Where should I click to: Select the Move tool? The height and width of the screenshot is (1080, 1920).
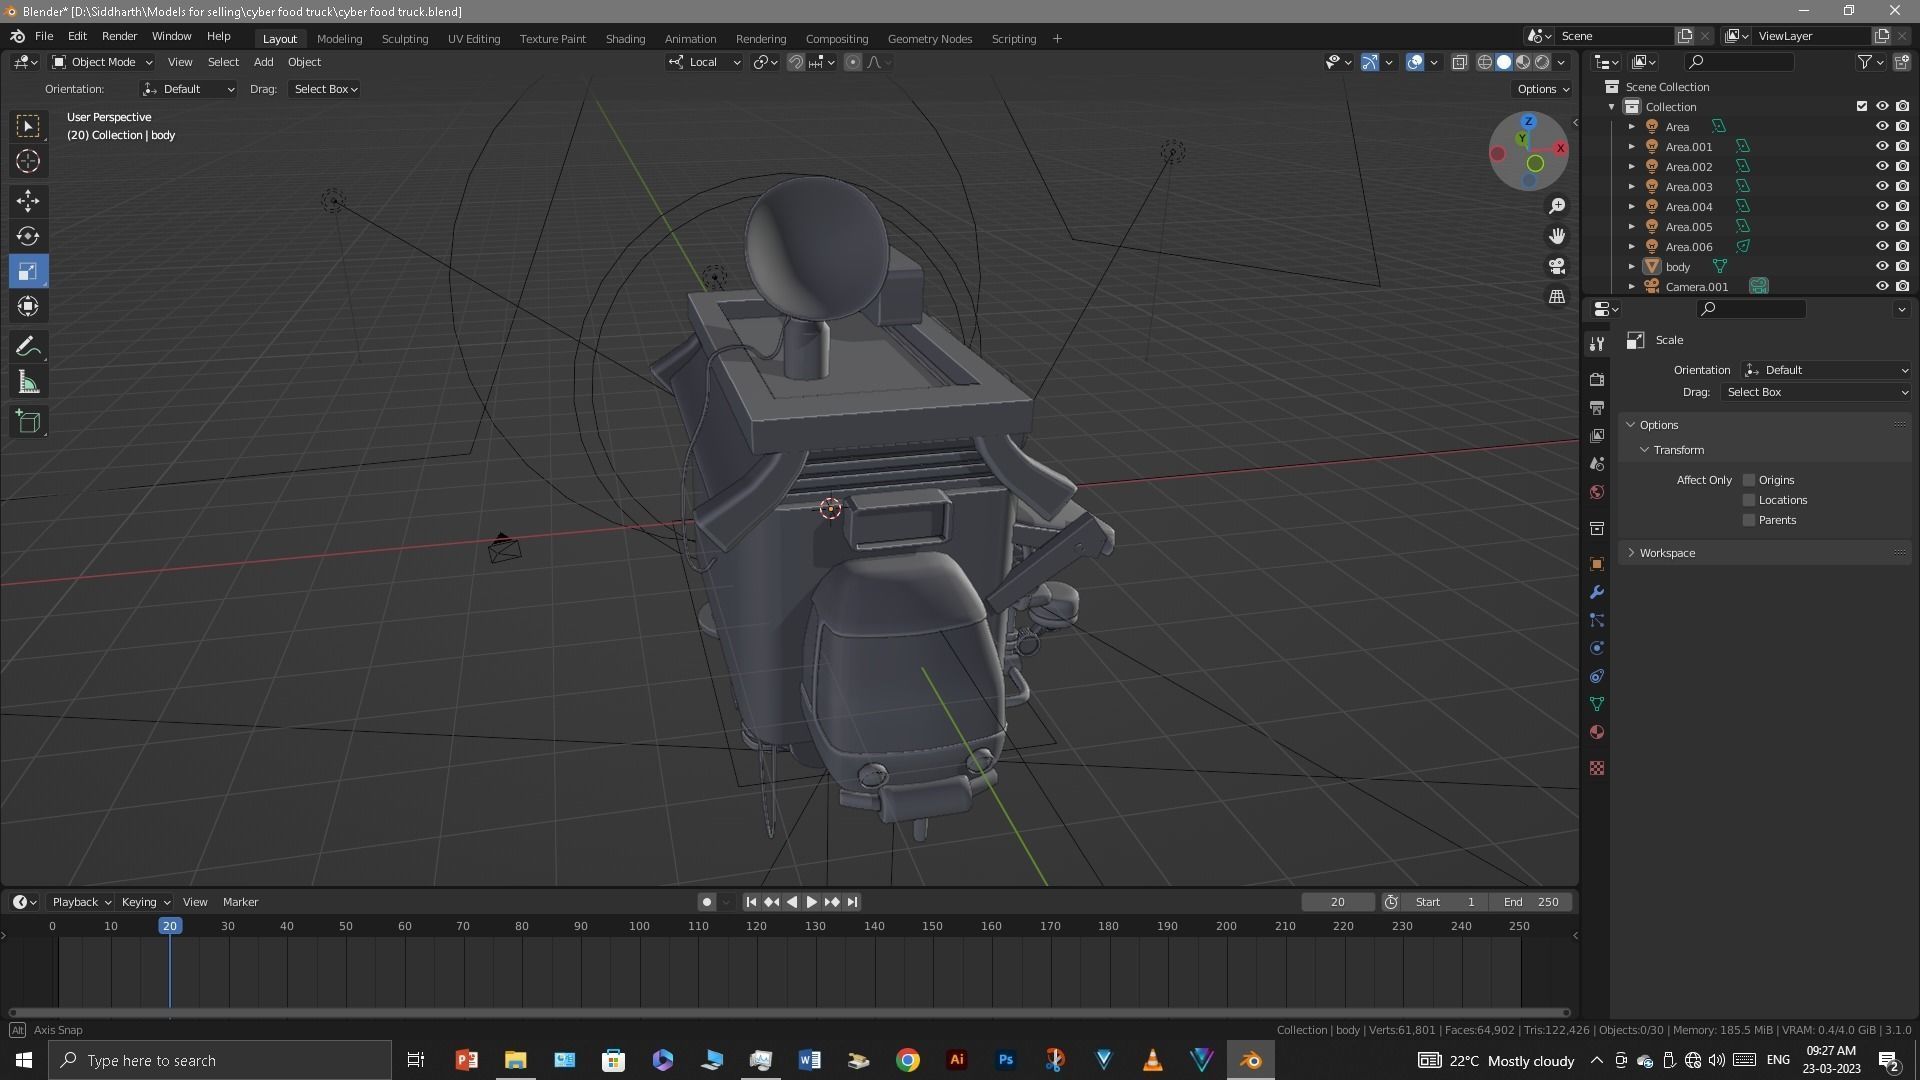pos(28,201)
